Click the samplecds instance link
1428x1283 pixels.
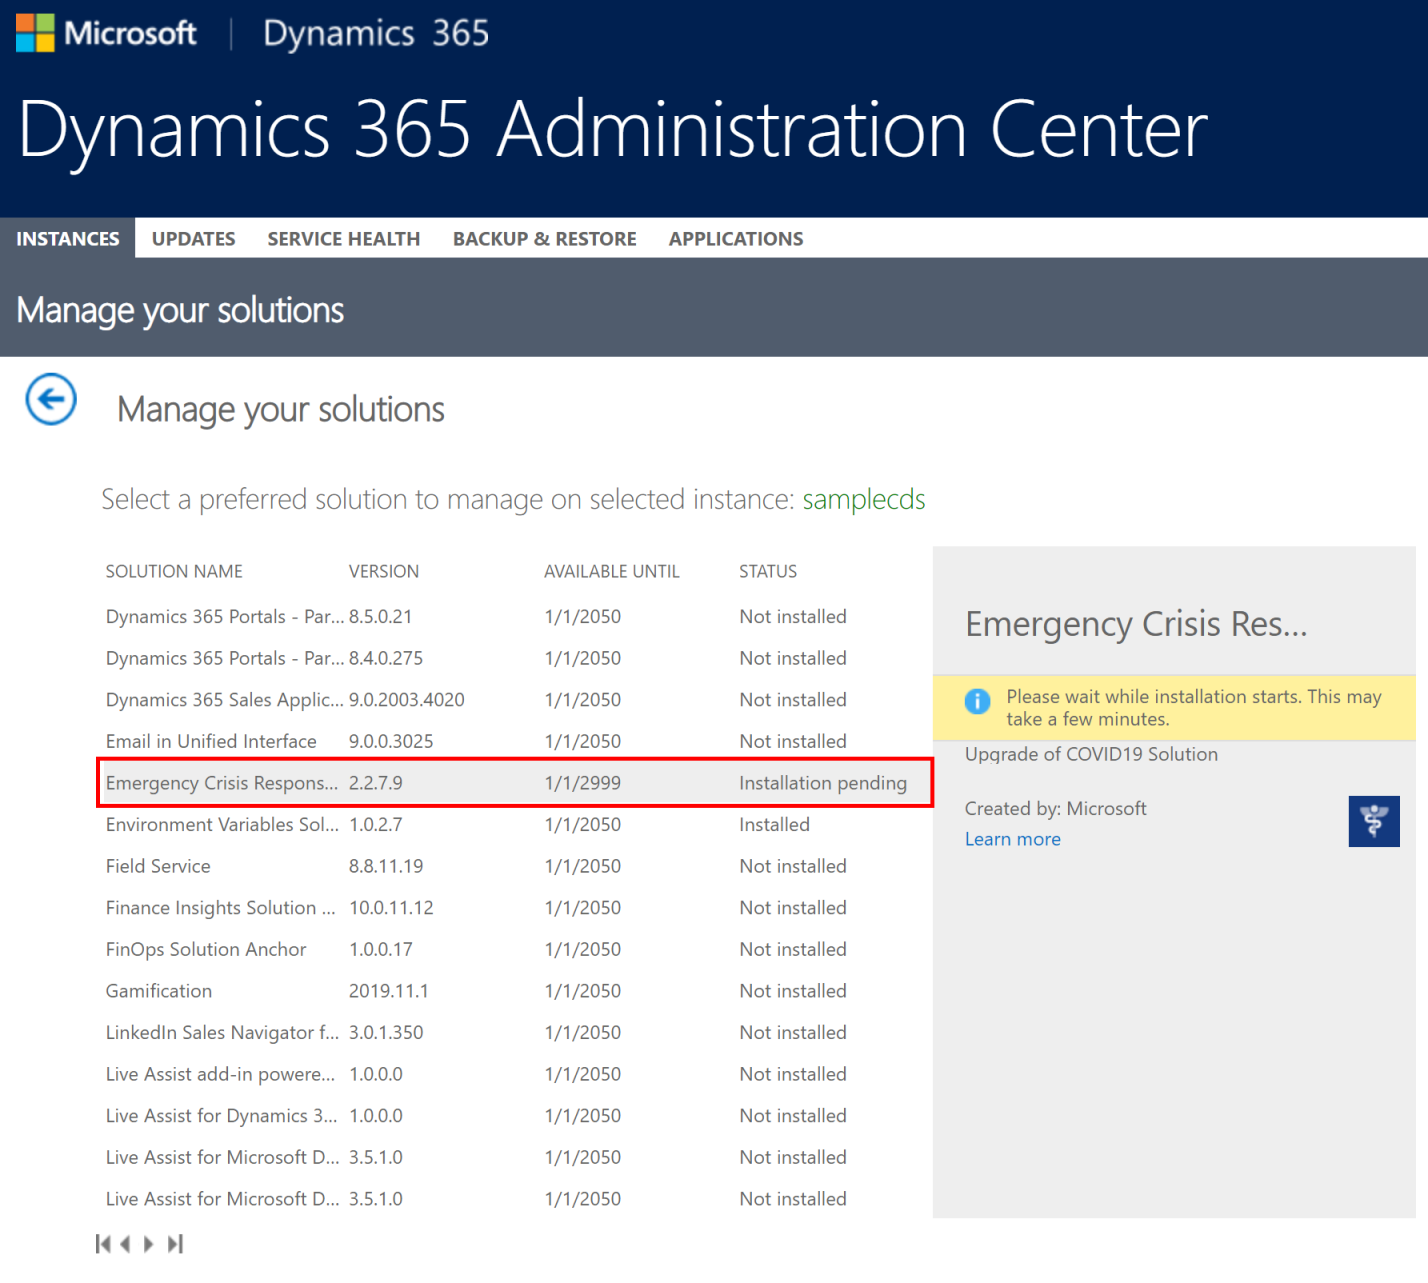click(x=864, y=499)
